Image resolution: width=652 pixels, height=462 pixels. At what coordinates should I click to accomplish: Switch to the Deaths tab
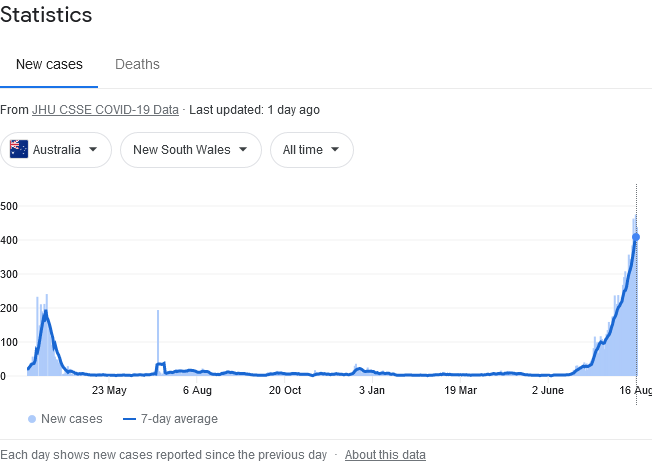(x=137, y=64)
